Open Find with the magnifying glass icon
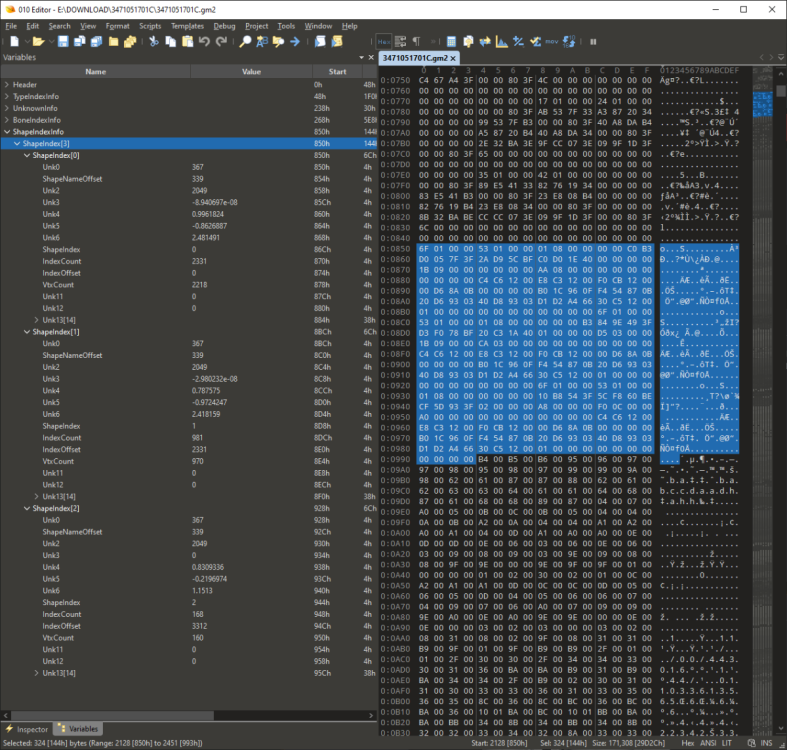The width and height of the screenshot is (787, 750). pos(246,42)
